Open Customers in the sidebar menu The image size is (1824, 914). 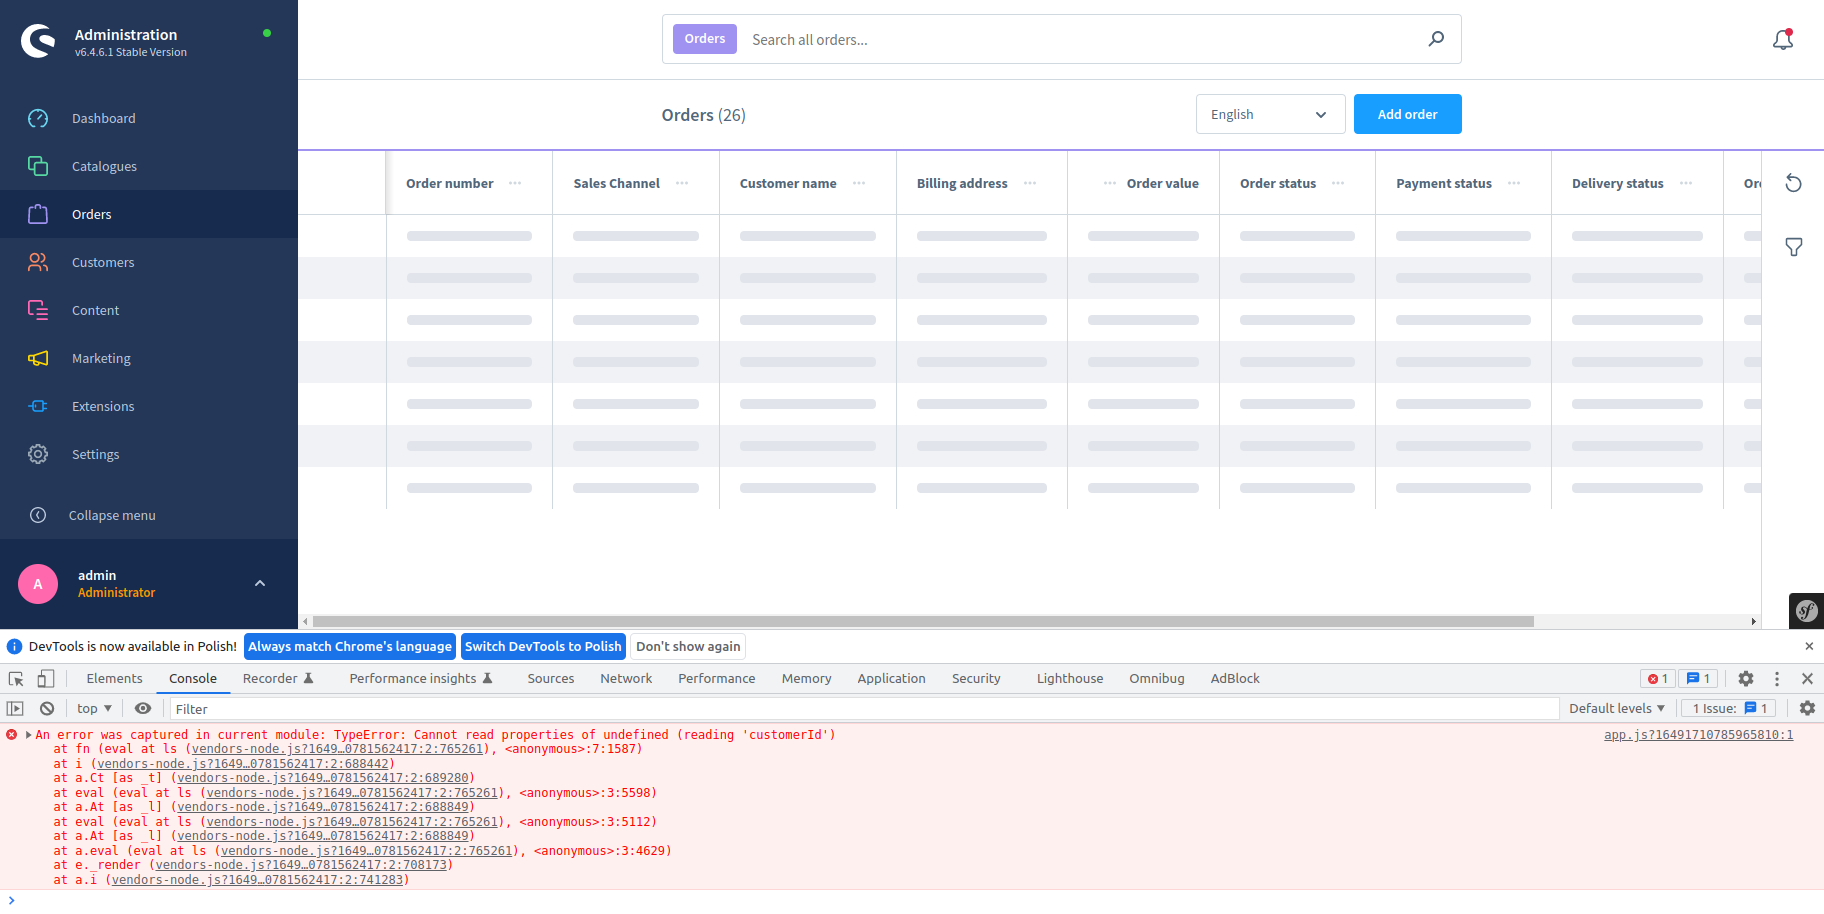pyautogui.click(x=103, y=262)
